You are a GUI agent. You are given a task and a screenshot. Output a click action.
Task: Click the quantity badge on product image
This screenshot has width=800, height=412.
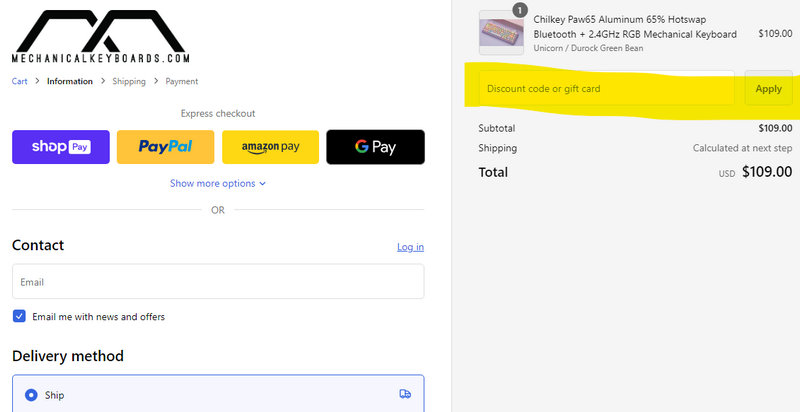point(520,10)
